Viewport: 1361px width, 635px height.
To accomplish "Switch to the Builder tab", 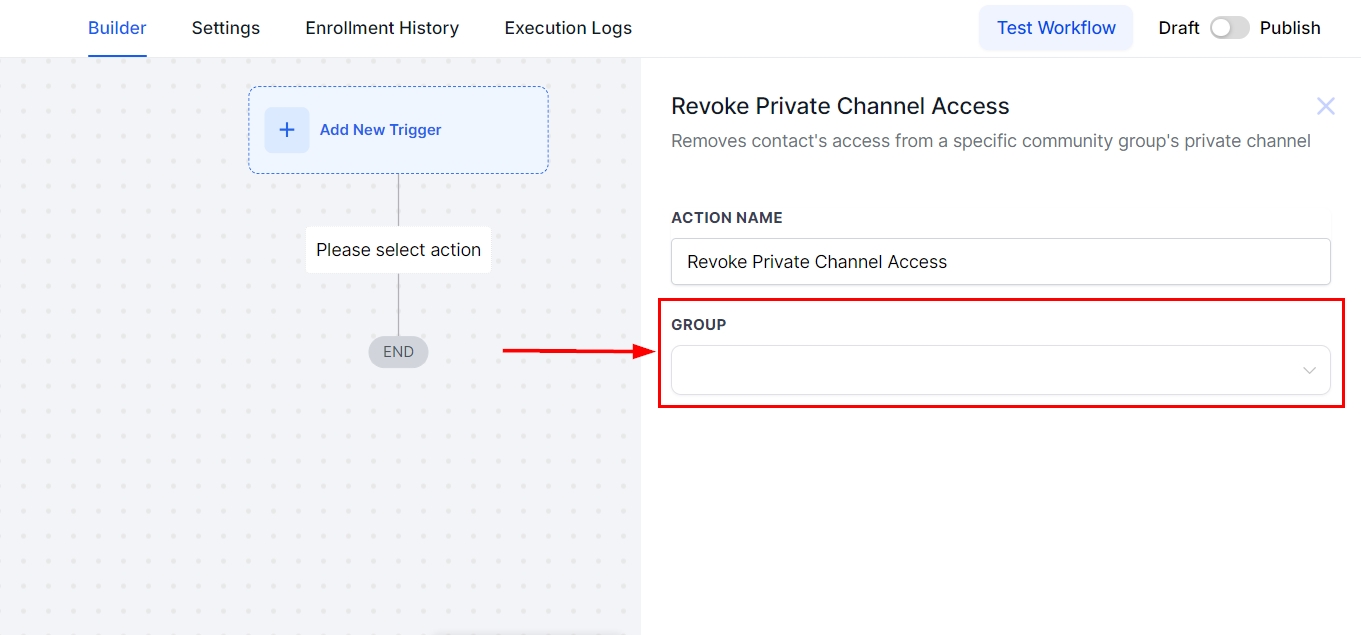I will (x=117, y=28).
